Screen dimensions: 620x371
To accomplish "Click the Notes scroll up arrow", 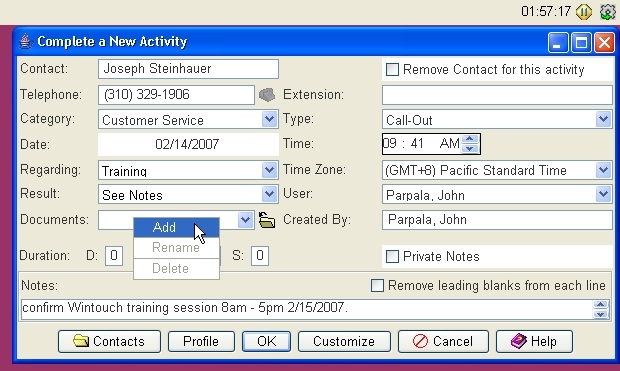I will [x=601, y=305].
